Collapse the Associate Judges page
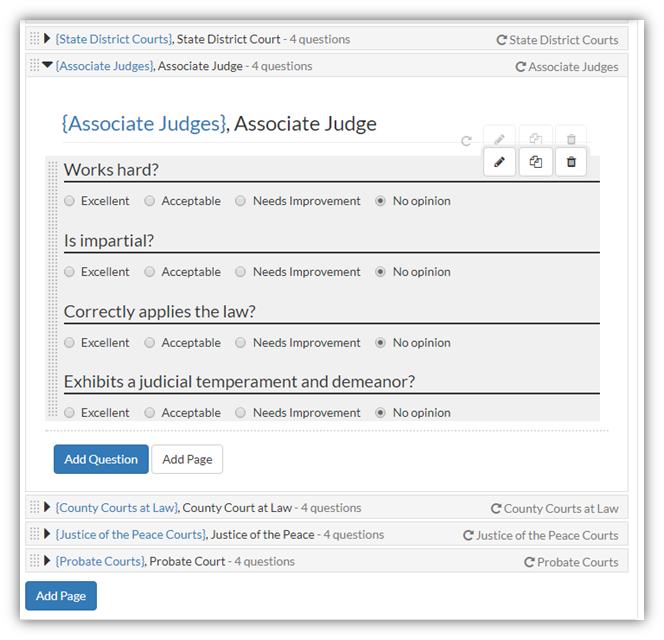The width and height of the screenshot is (664, 640). [47, 65]
